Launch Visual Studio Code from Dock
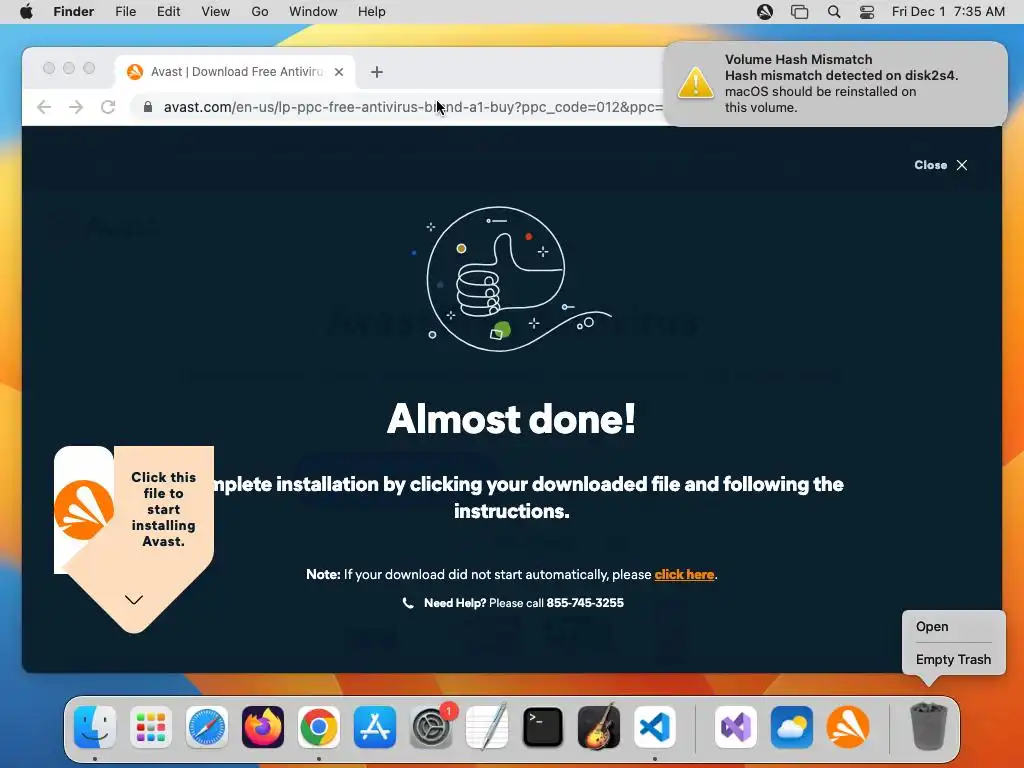1024x768 pixels. point(654,727)
